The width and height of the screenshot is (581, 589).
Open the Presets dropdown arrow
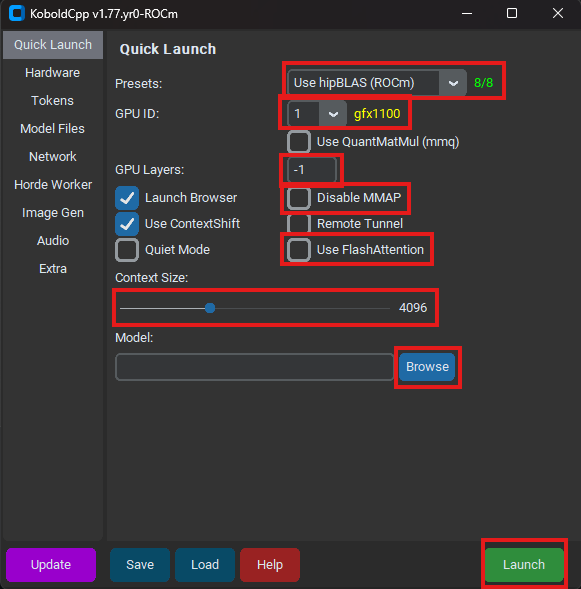(453, 83)
